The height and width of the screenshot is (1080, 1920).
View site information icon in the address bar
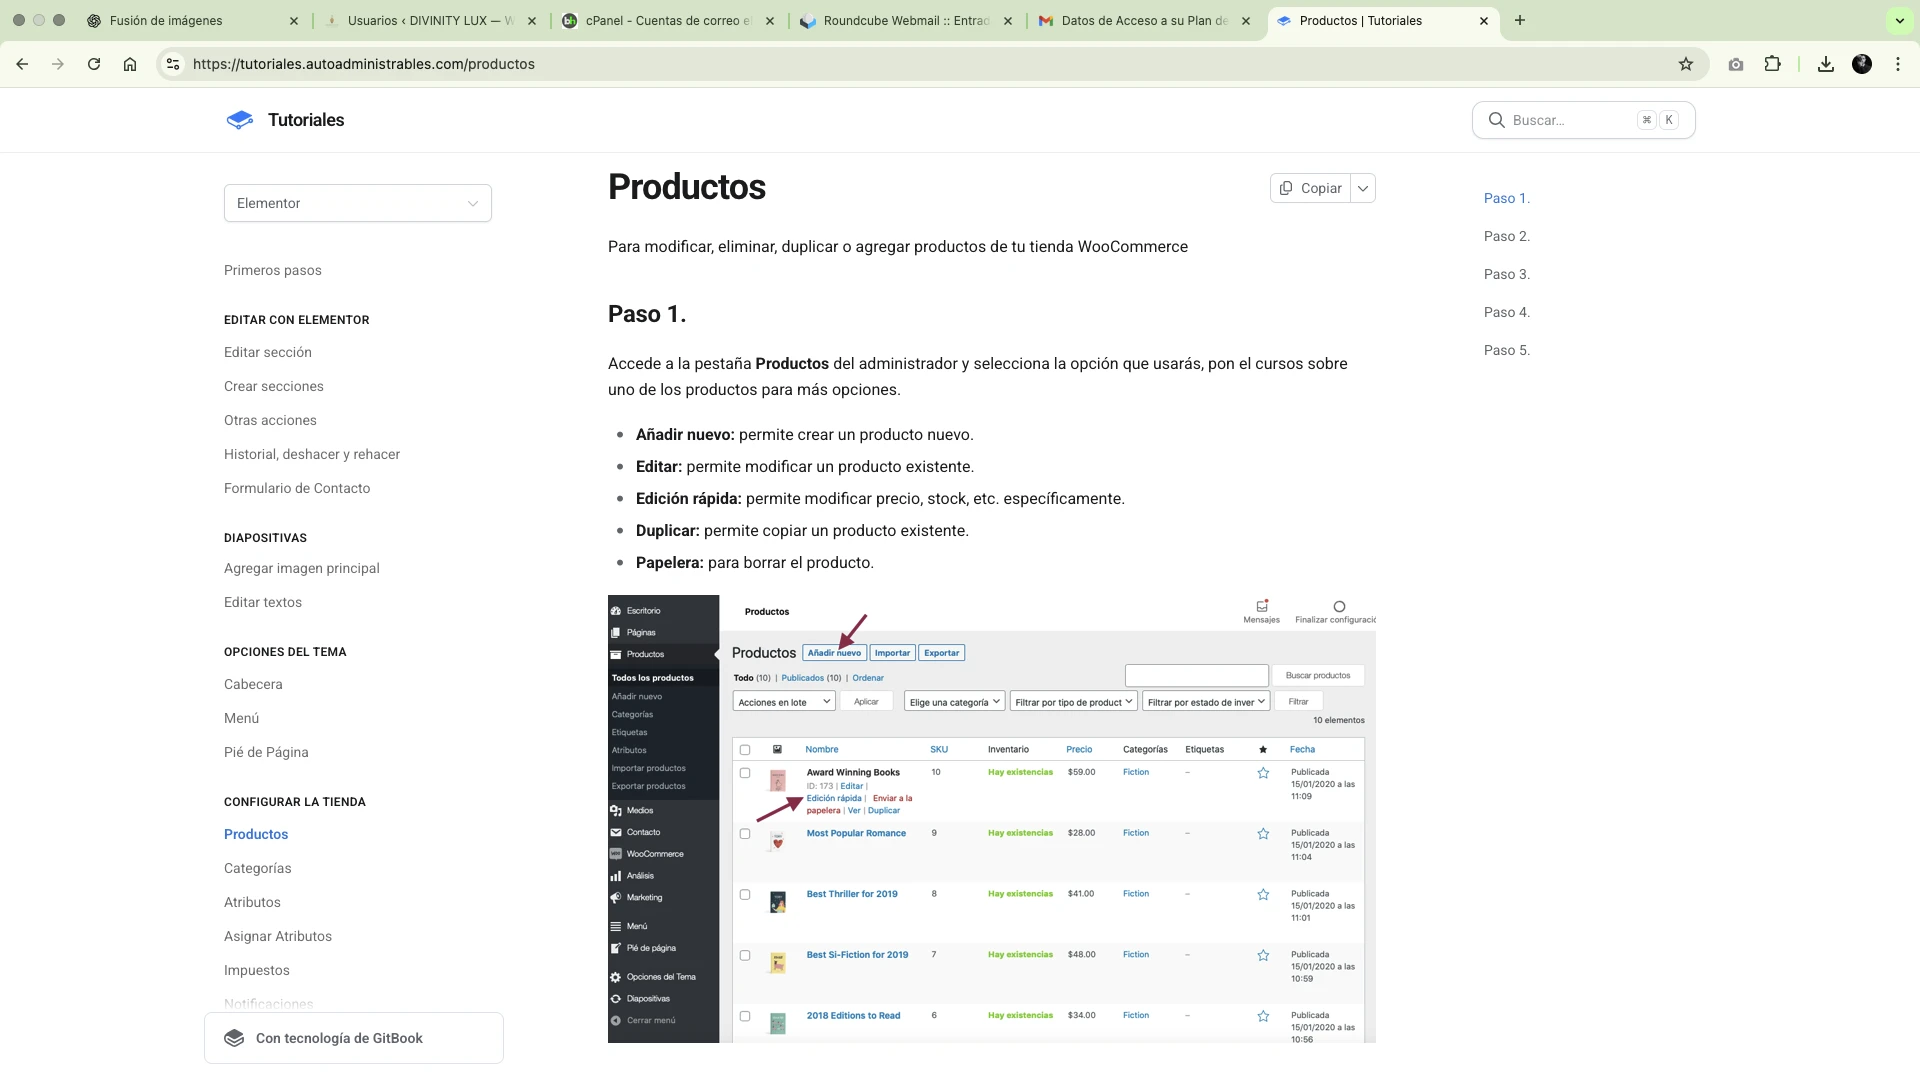click(173, 64)
